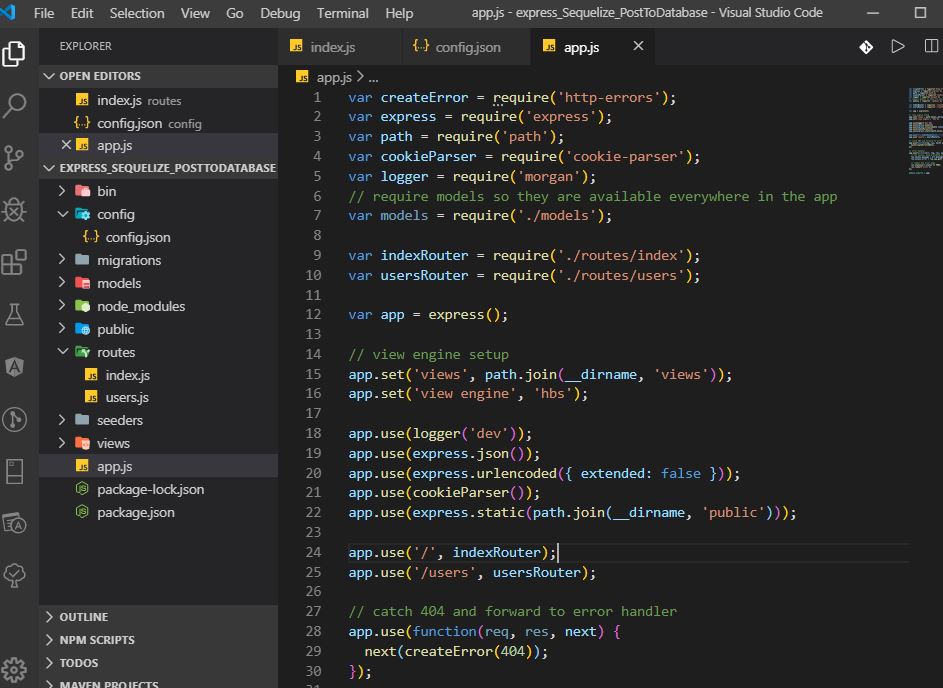Image resolution: width=943 pixels, height=688 pixels.
Task: Collapse the Open Editors section
Action: (x=158, y=76)
